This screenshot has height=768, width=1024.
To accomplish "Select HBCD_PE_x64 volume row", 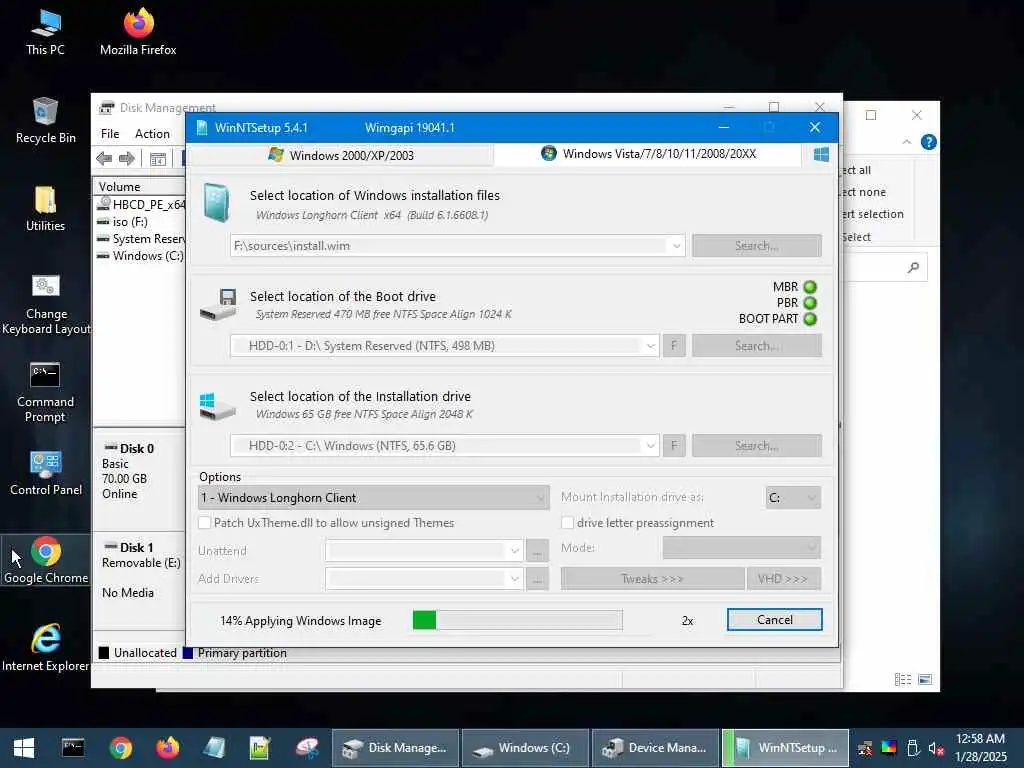I will 140,204.
